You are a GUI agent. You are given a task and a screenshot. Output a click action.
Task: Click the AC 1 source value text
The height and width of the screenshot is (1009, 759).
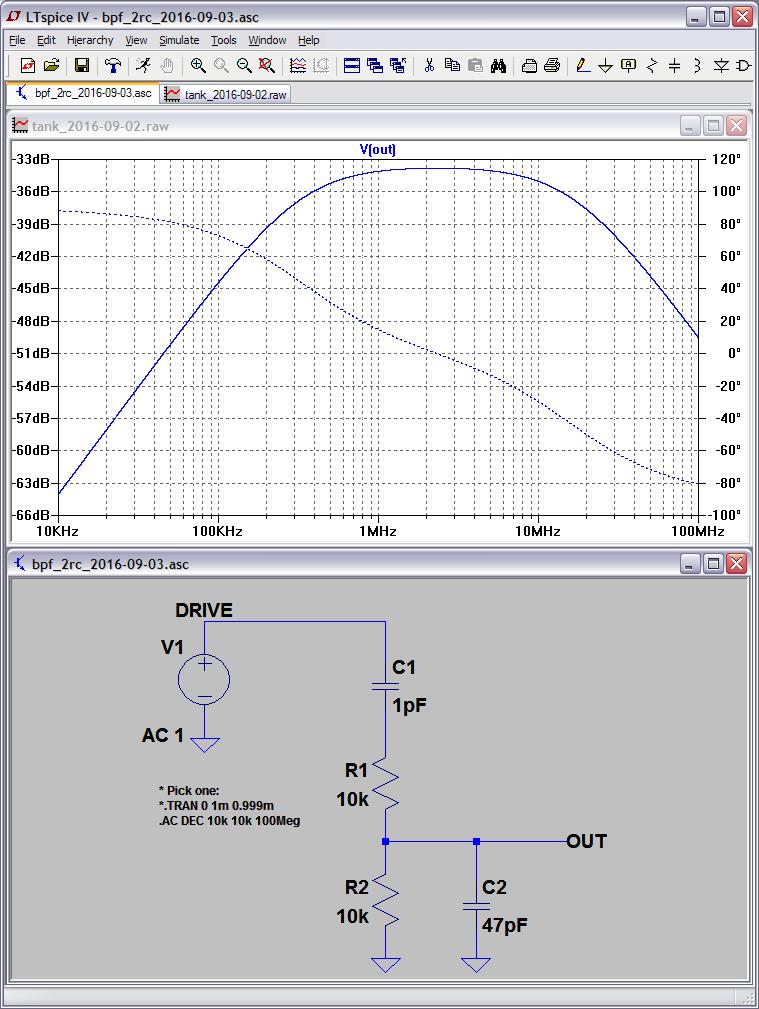(x=163, y=735)
